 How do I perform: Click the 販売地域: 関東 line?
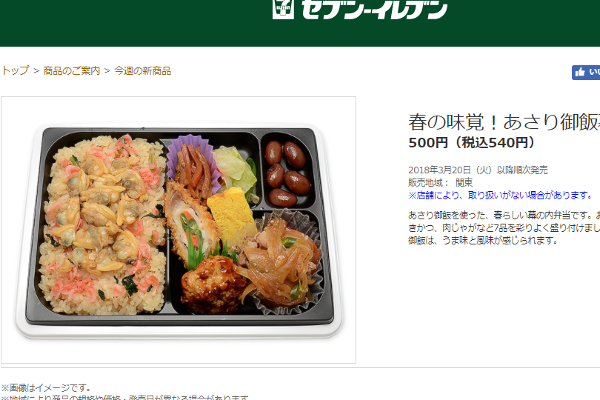440,183
